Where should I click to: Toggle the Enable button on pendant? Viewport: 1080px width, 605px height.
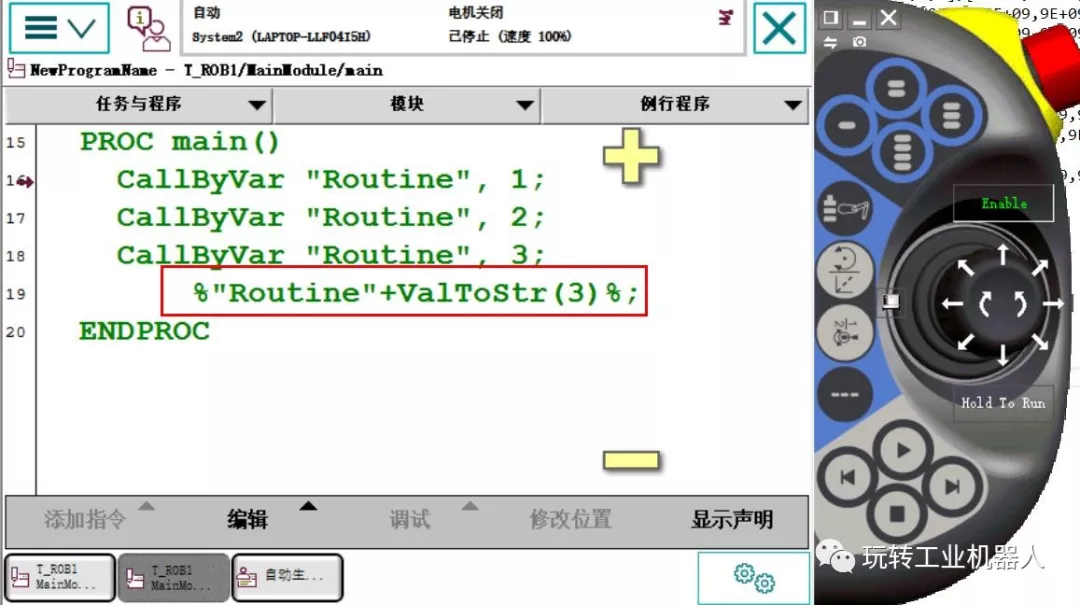tap(1003, 203)
